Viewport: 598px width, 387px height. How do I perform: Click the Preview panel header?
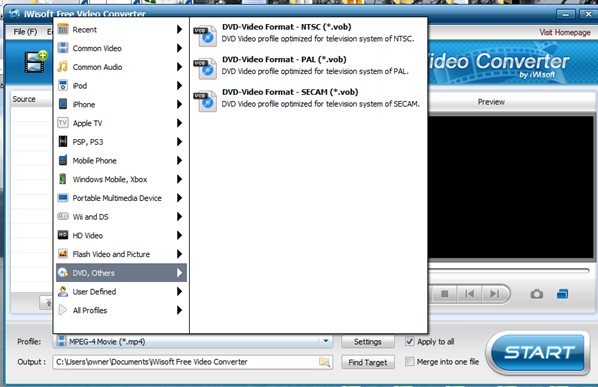(491, 102)
